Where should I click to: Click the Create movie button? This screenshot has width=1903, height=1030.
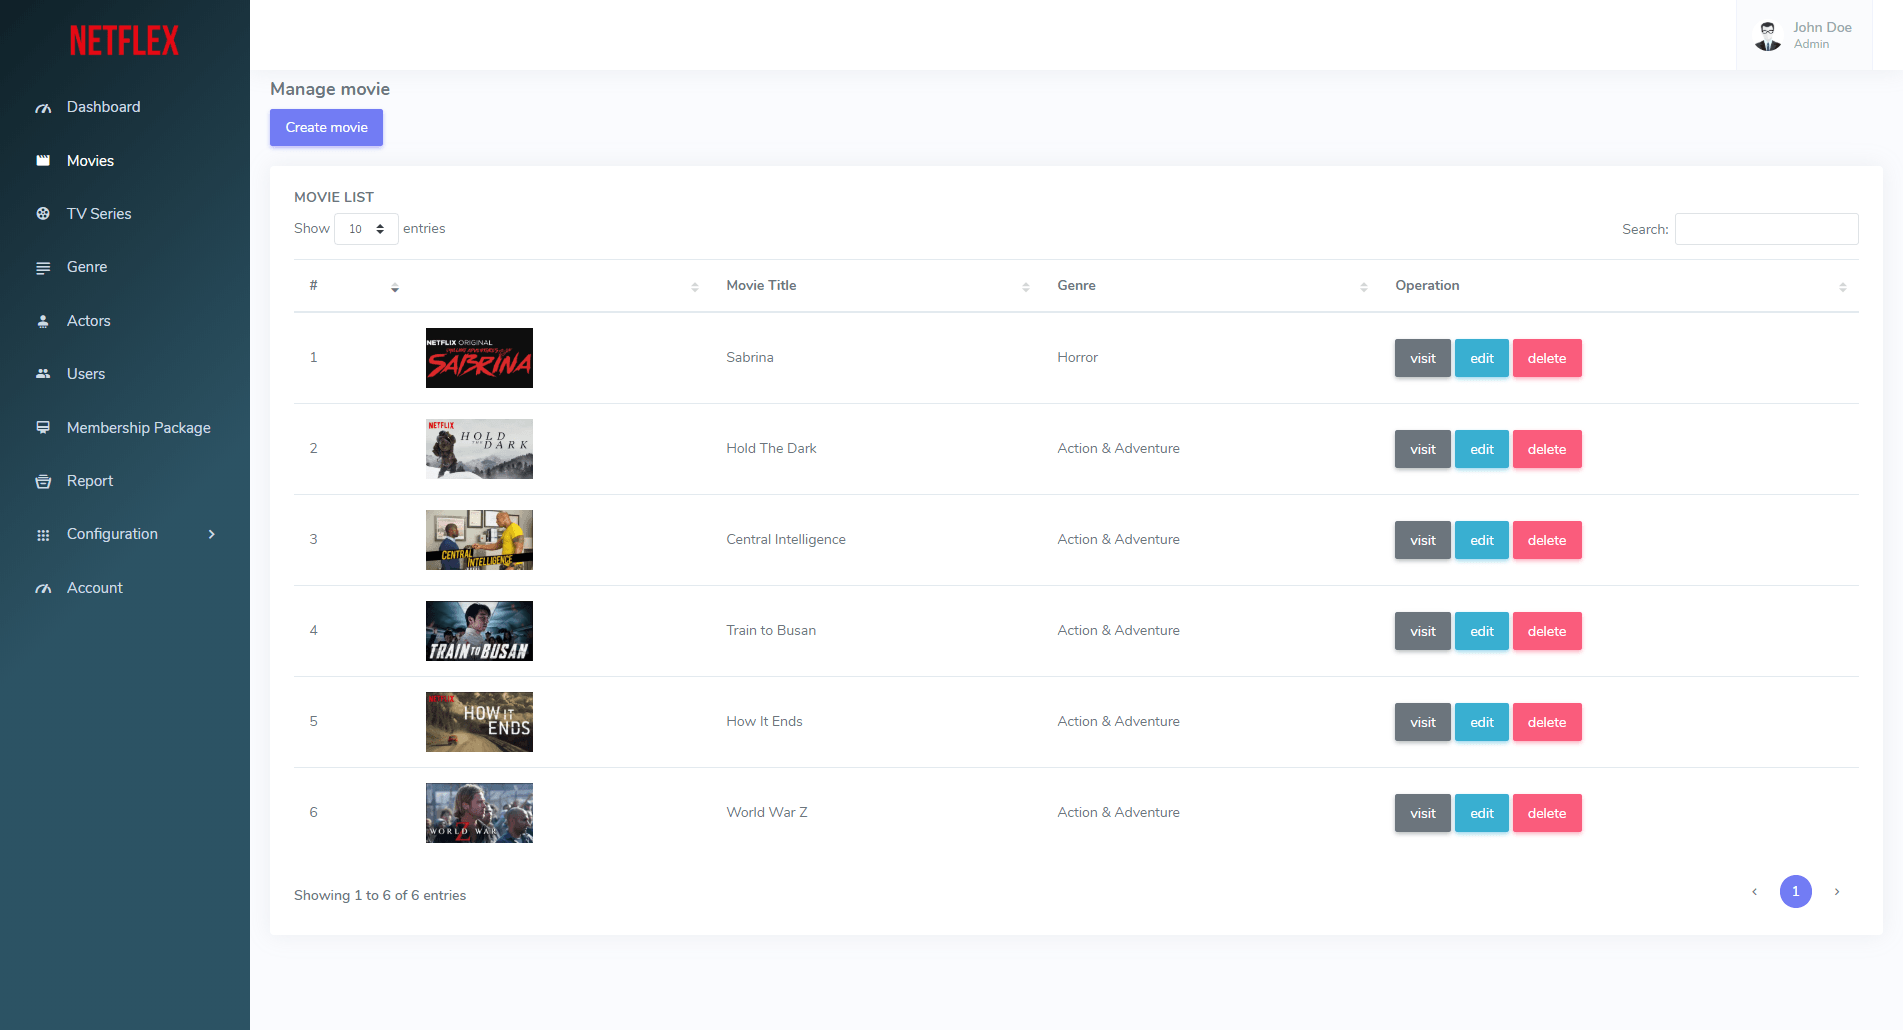click(326, 127)
